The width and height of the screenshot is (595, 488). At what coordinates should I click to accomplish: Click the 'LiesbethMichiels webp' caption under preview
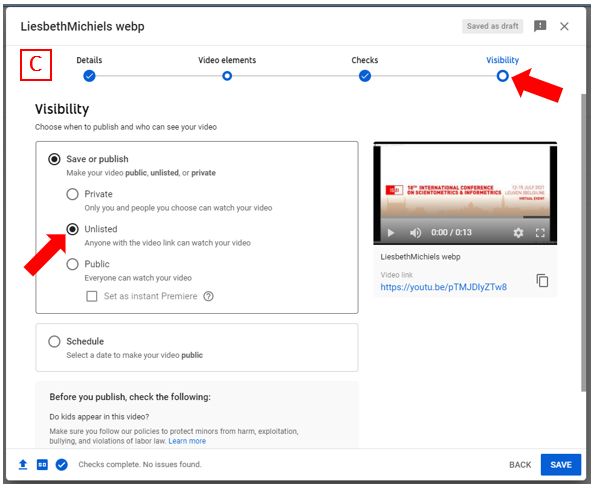click(420, 257)
